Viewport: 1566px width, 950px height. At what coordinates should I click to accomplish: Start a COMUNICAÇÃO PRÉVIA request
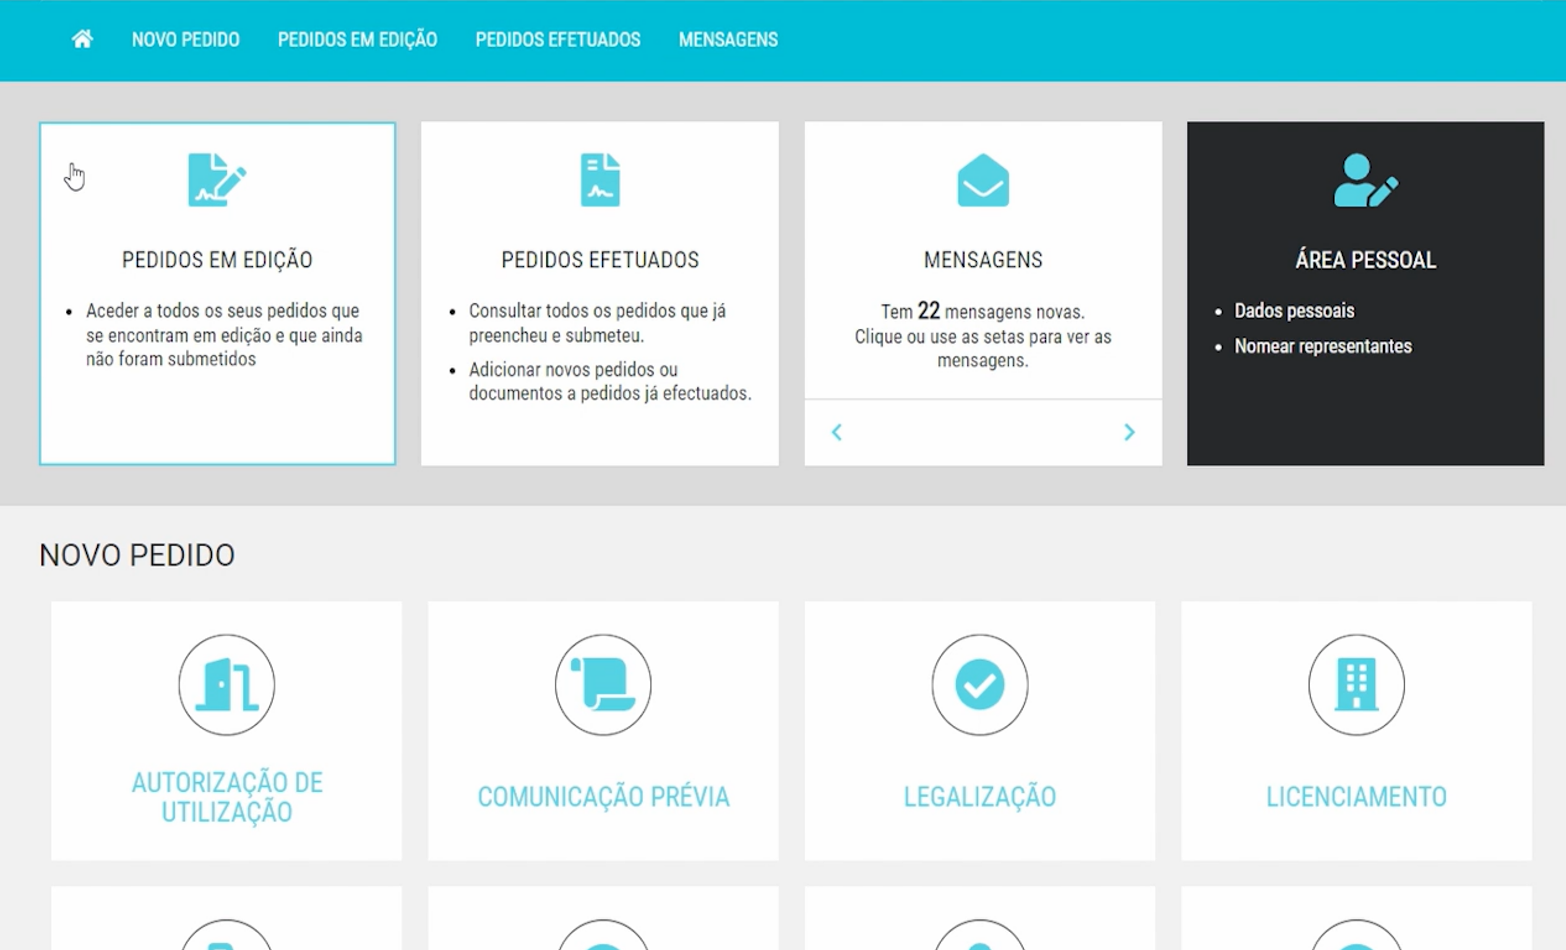pyautogui.click(x=603, y=797)
